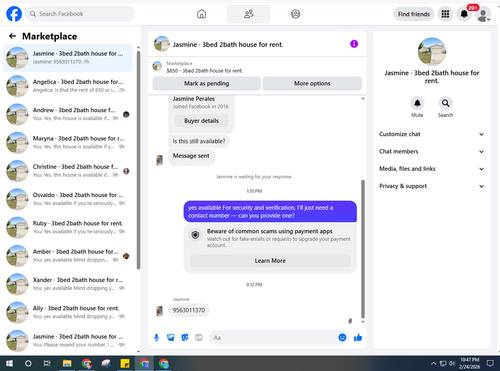
Task: Click the conversation list scrollbar
Action: [x=138, y=160]
